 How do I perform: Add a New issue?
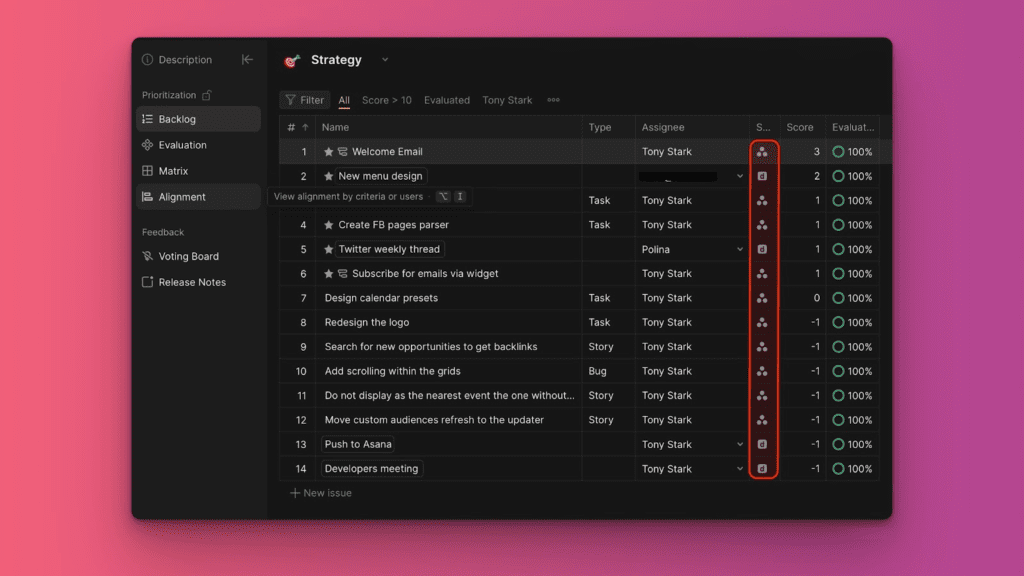tap(320, 493)
